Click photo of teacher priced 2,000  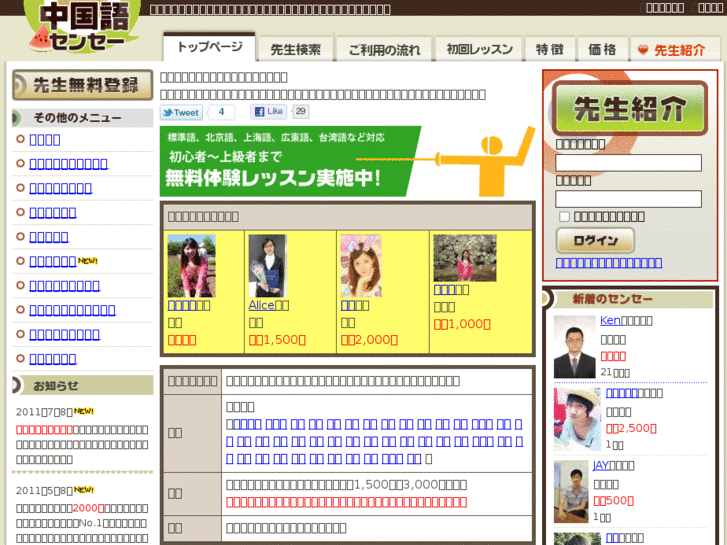[361, 266]
